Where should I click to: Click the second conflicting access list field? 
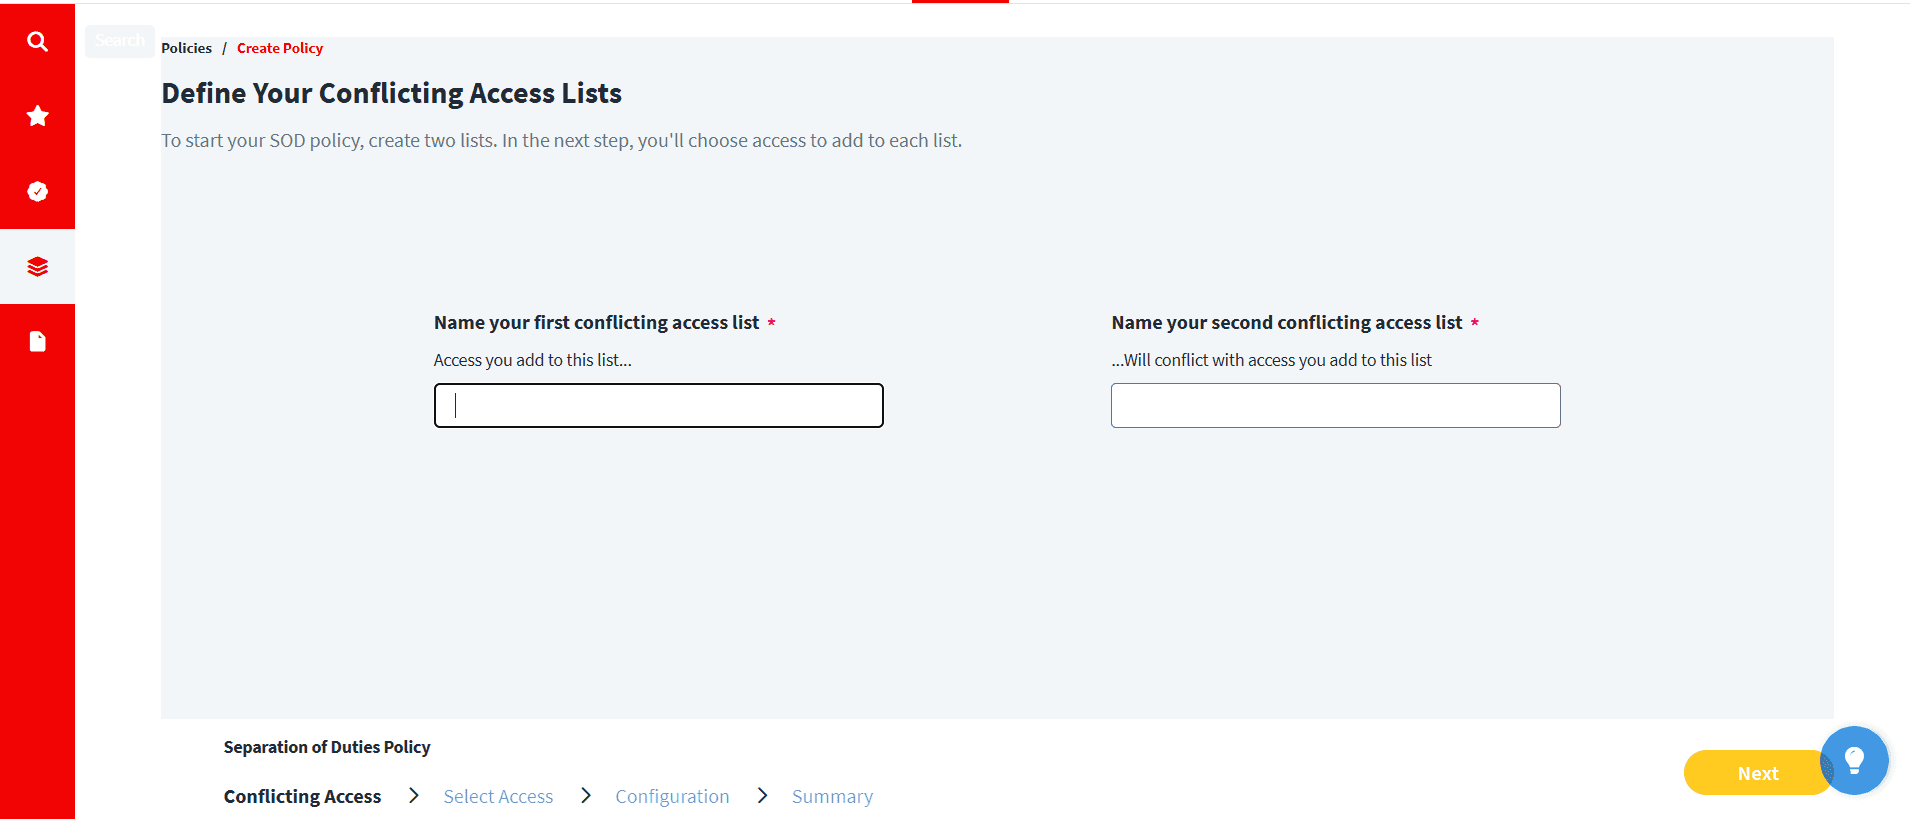click(x=1334, y=405)
